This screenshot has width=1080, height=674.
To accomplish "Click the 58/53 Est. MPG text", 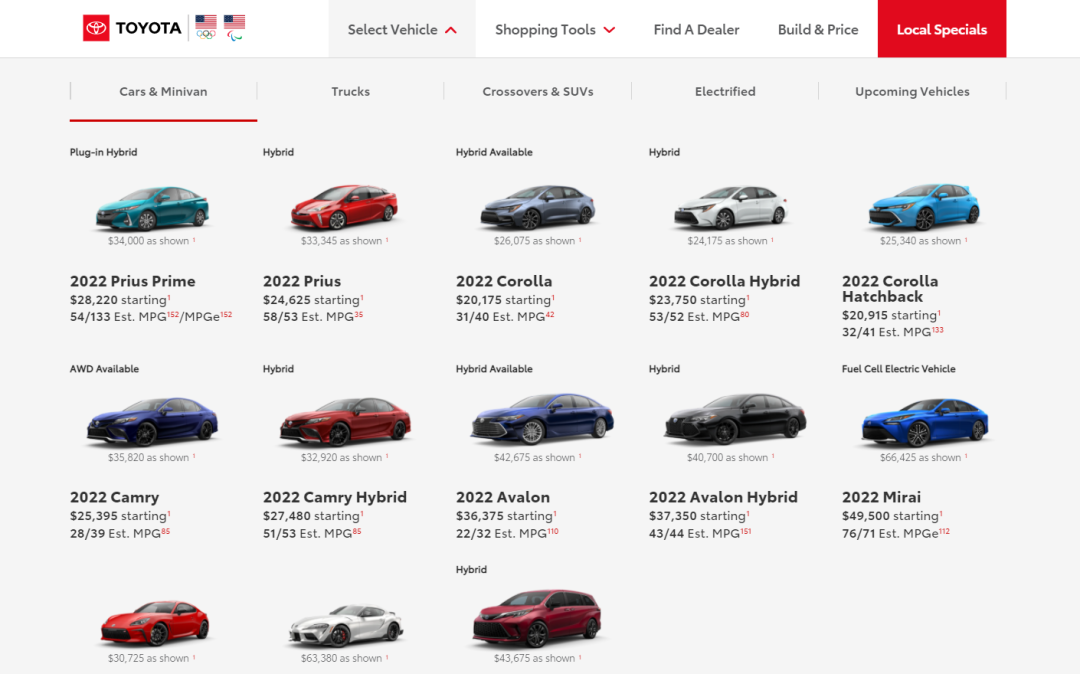I will [x=312, y=317].
